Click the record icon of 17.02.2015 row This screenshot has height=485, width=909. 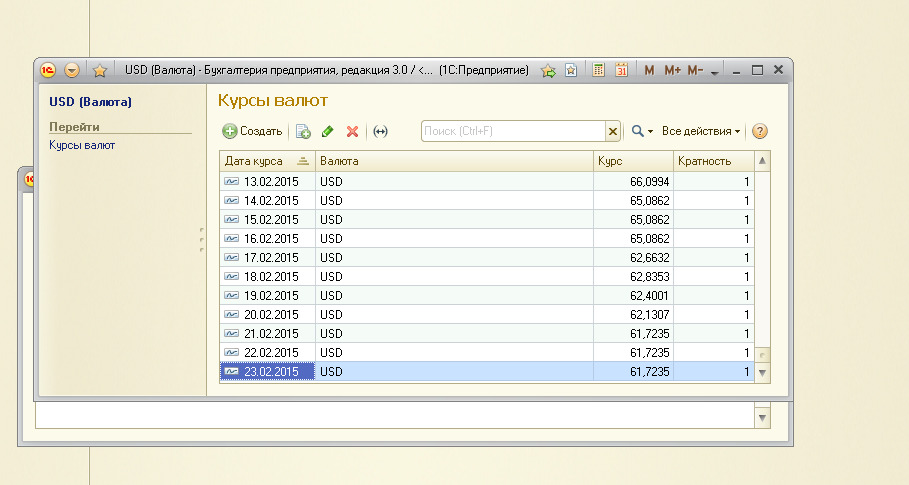(231, 257)
